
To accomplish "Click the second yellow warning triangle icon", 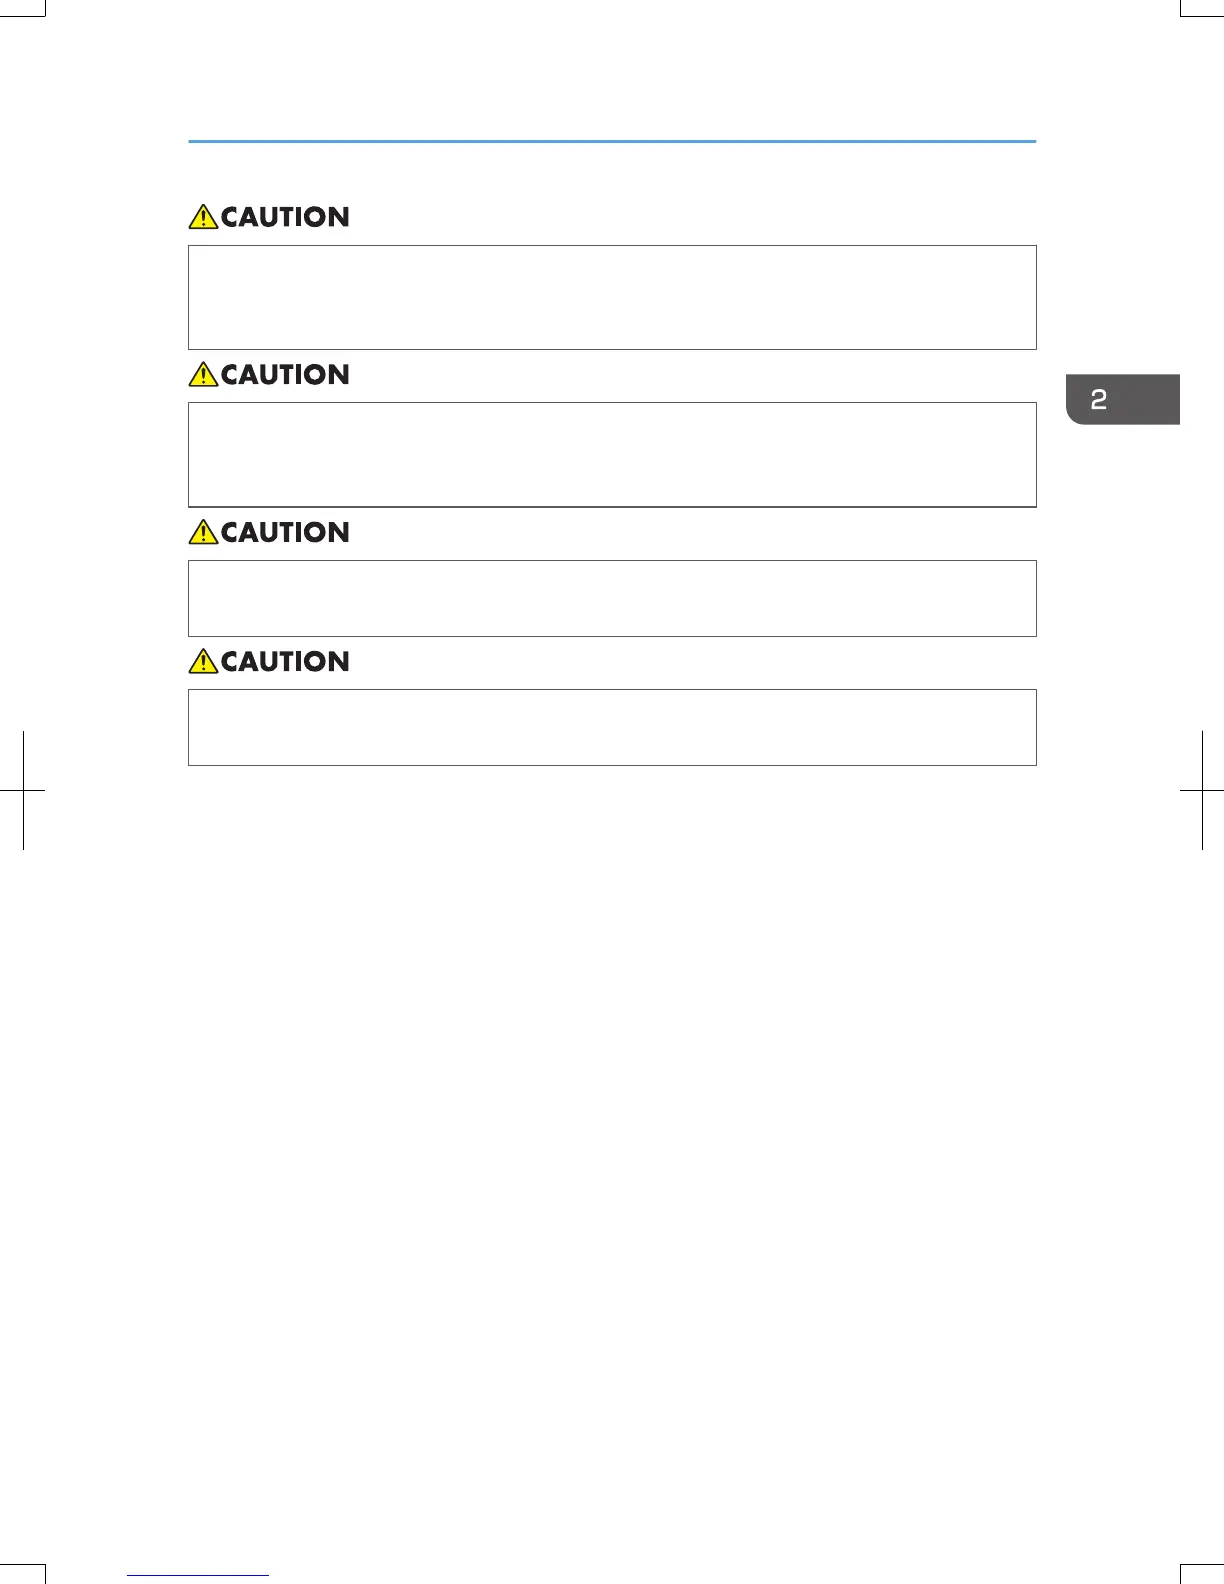I will 203,375.
